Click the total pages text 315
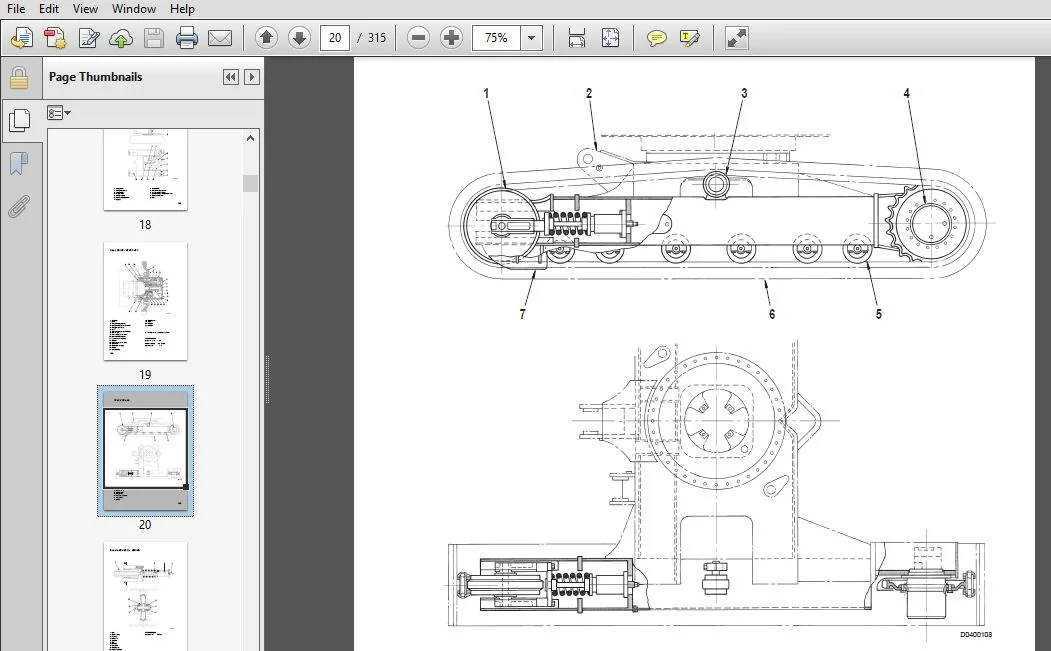The width and height of the screenshot is (1051, 651). 377,38
